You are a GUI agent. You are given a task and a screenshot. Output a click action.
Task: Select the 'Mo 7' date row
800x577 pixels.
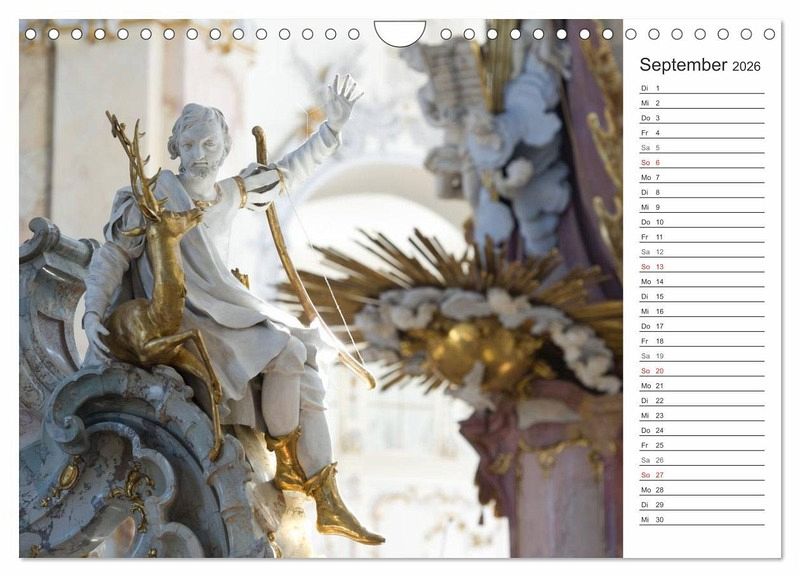click(702, 178)
